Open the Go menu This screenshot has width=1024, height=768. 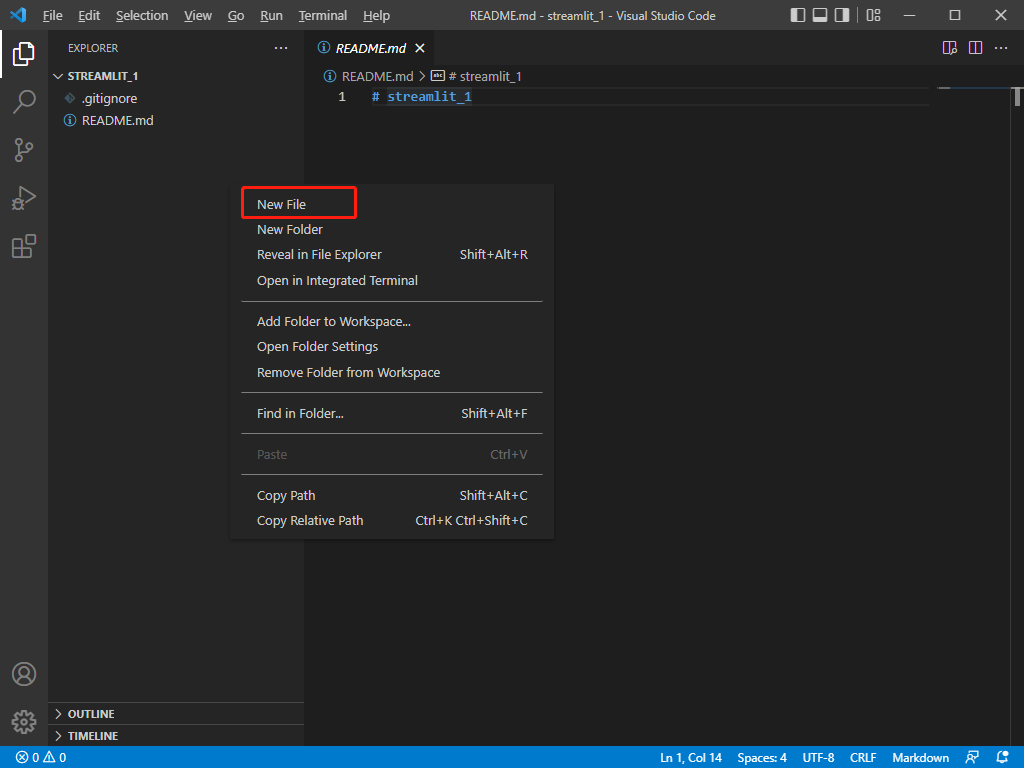[236, 15]
